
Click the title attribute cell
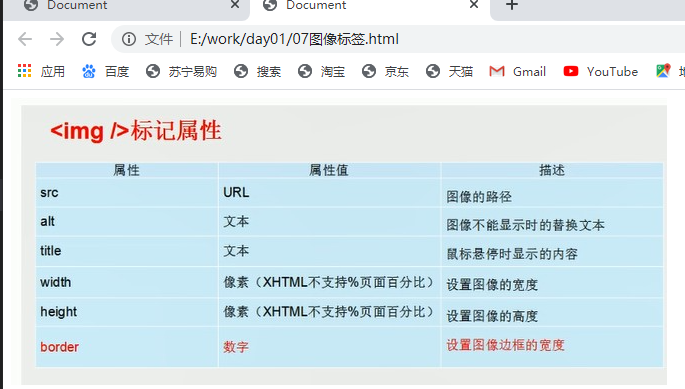[127, 251]
